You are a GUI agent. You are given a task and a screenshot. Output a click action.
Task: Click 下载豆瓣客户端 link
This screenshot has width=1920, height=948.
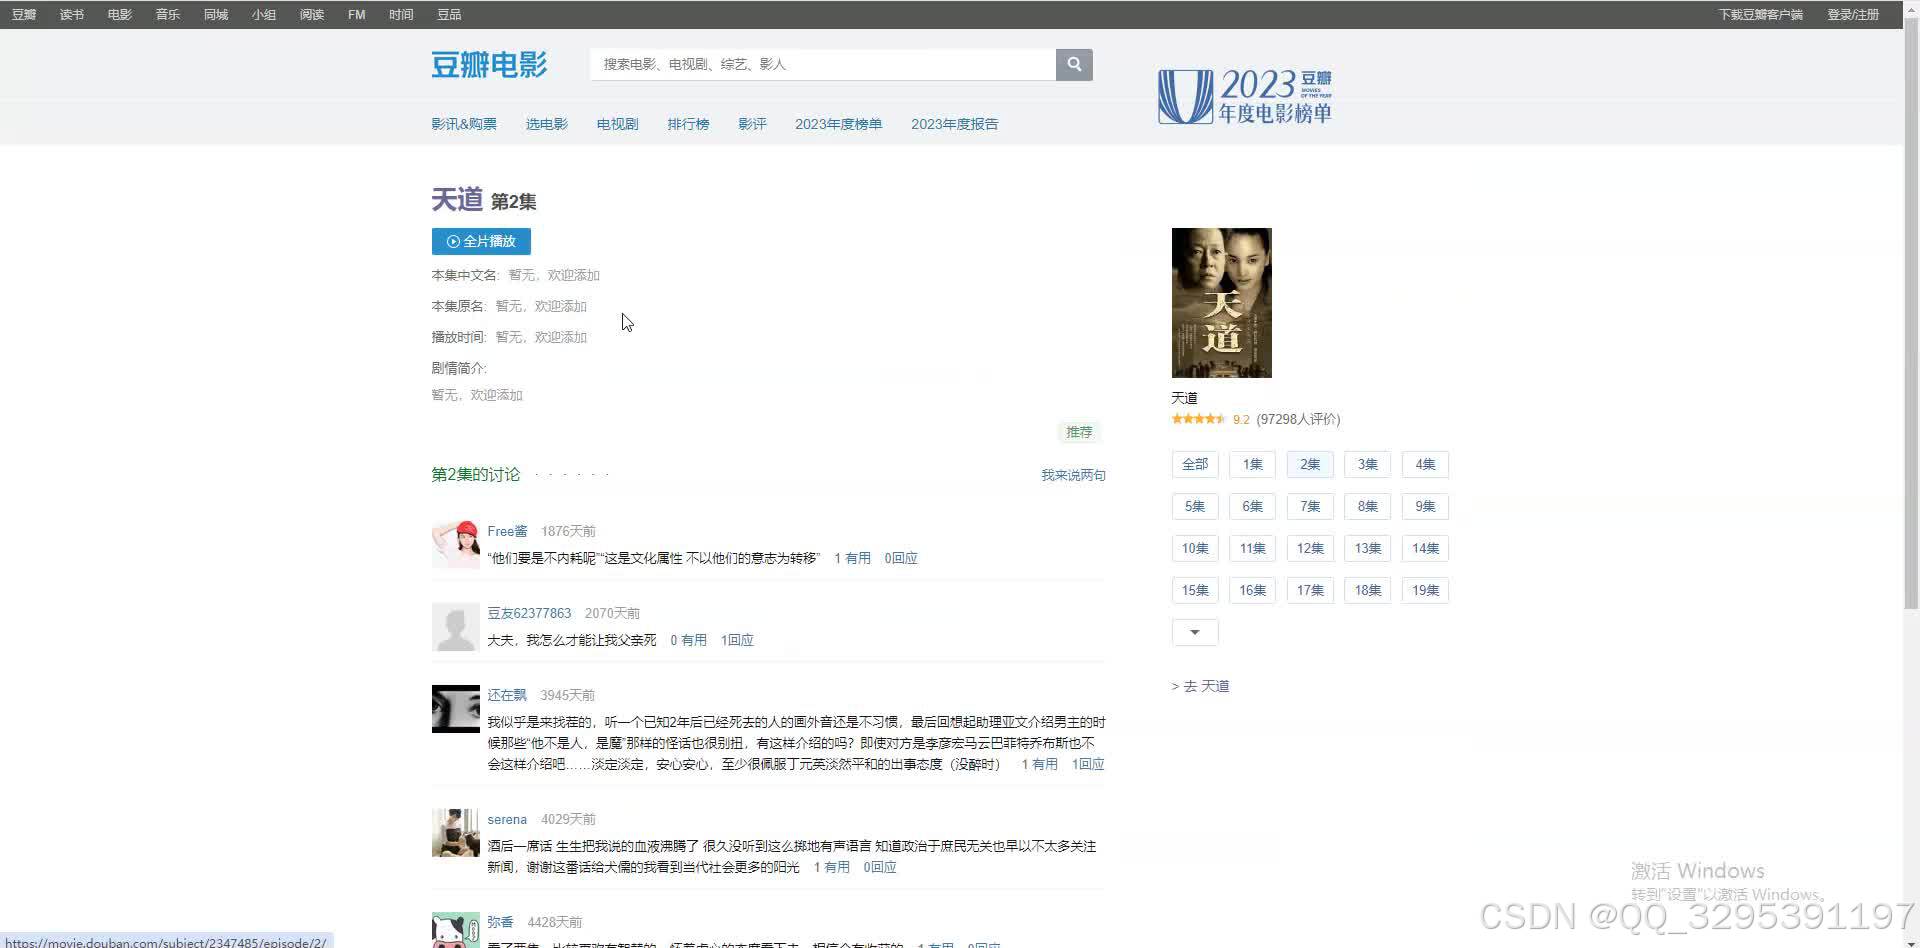point(1761,14)
